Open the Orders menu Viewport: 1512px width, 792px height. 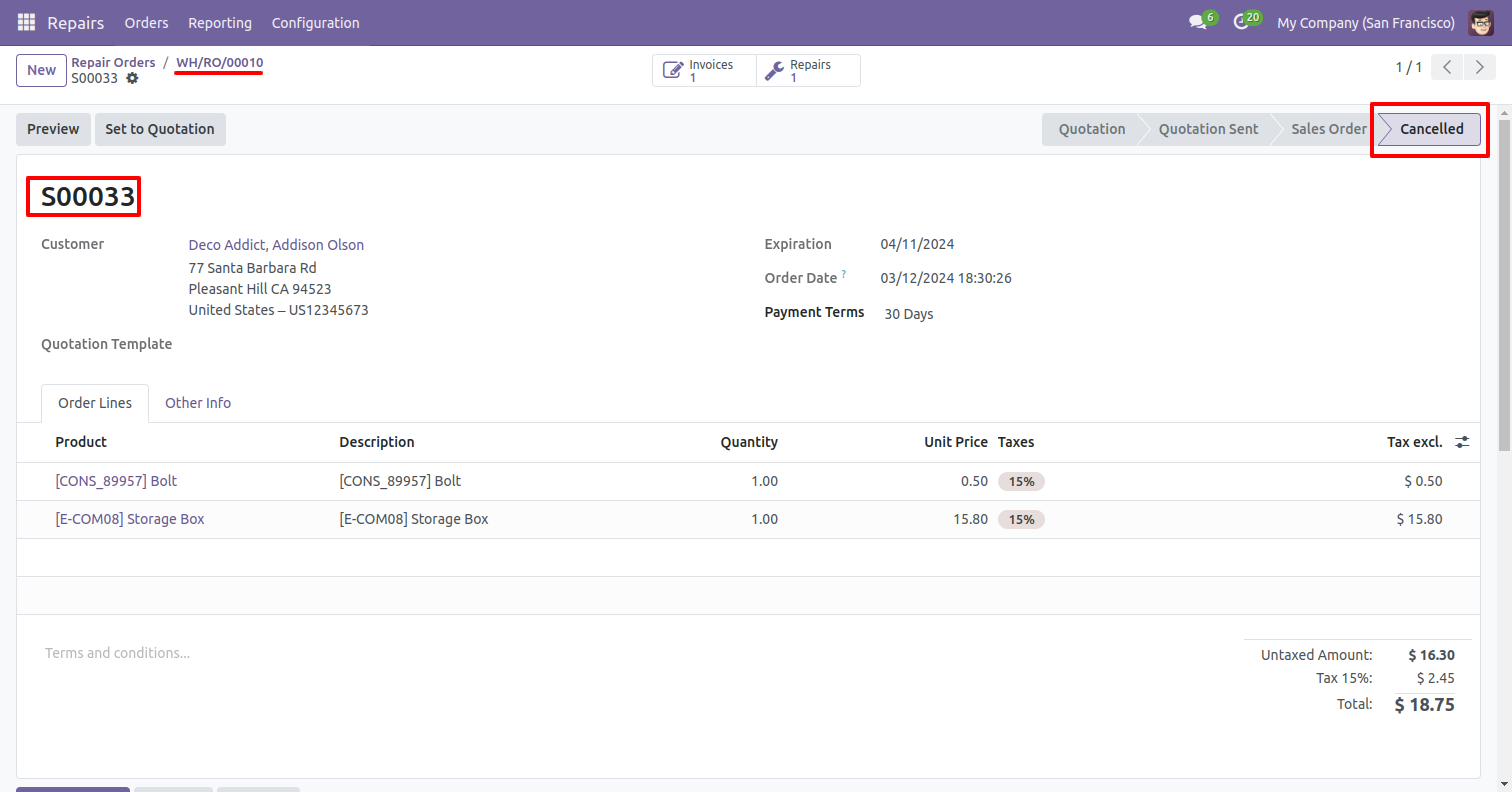tap(146, 22)
